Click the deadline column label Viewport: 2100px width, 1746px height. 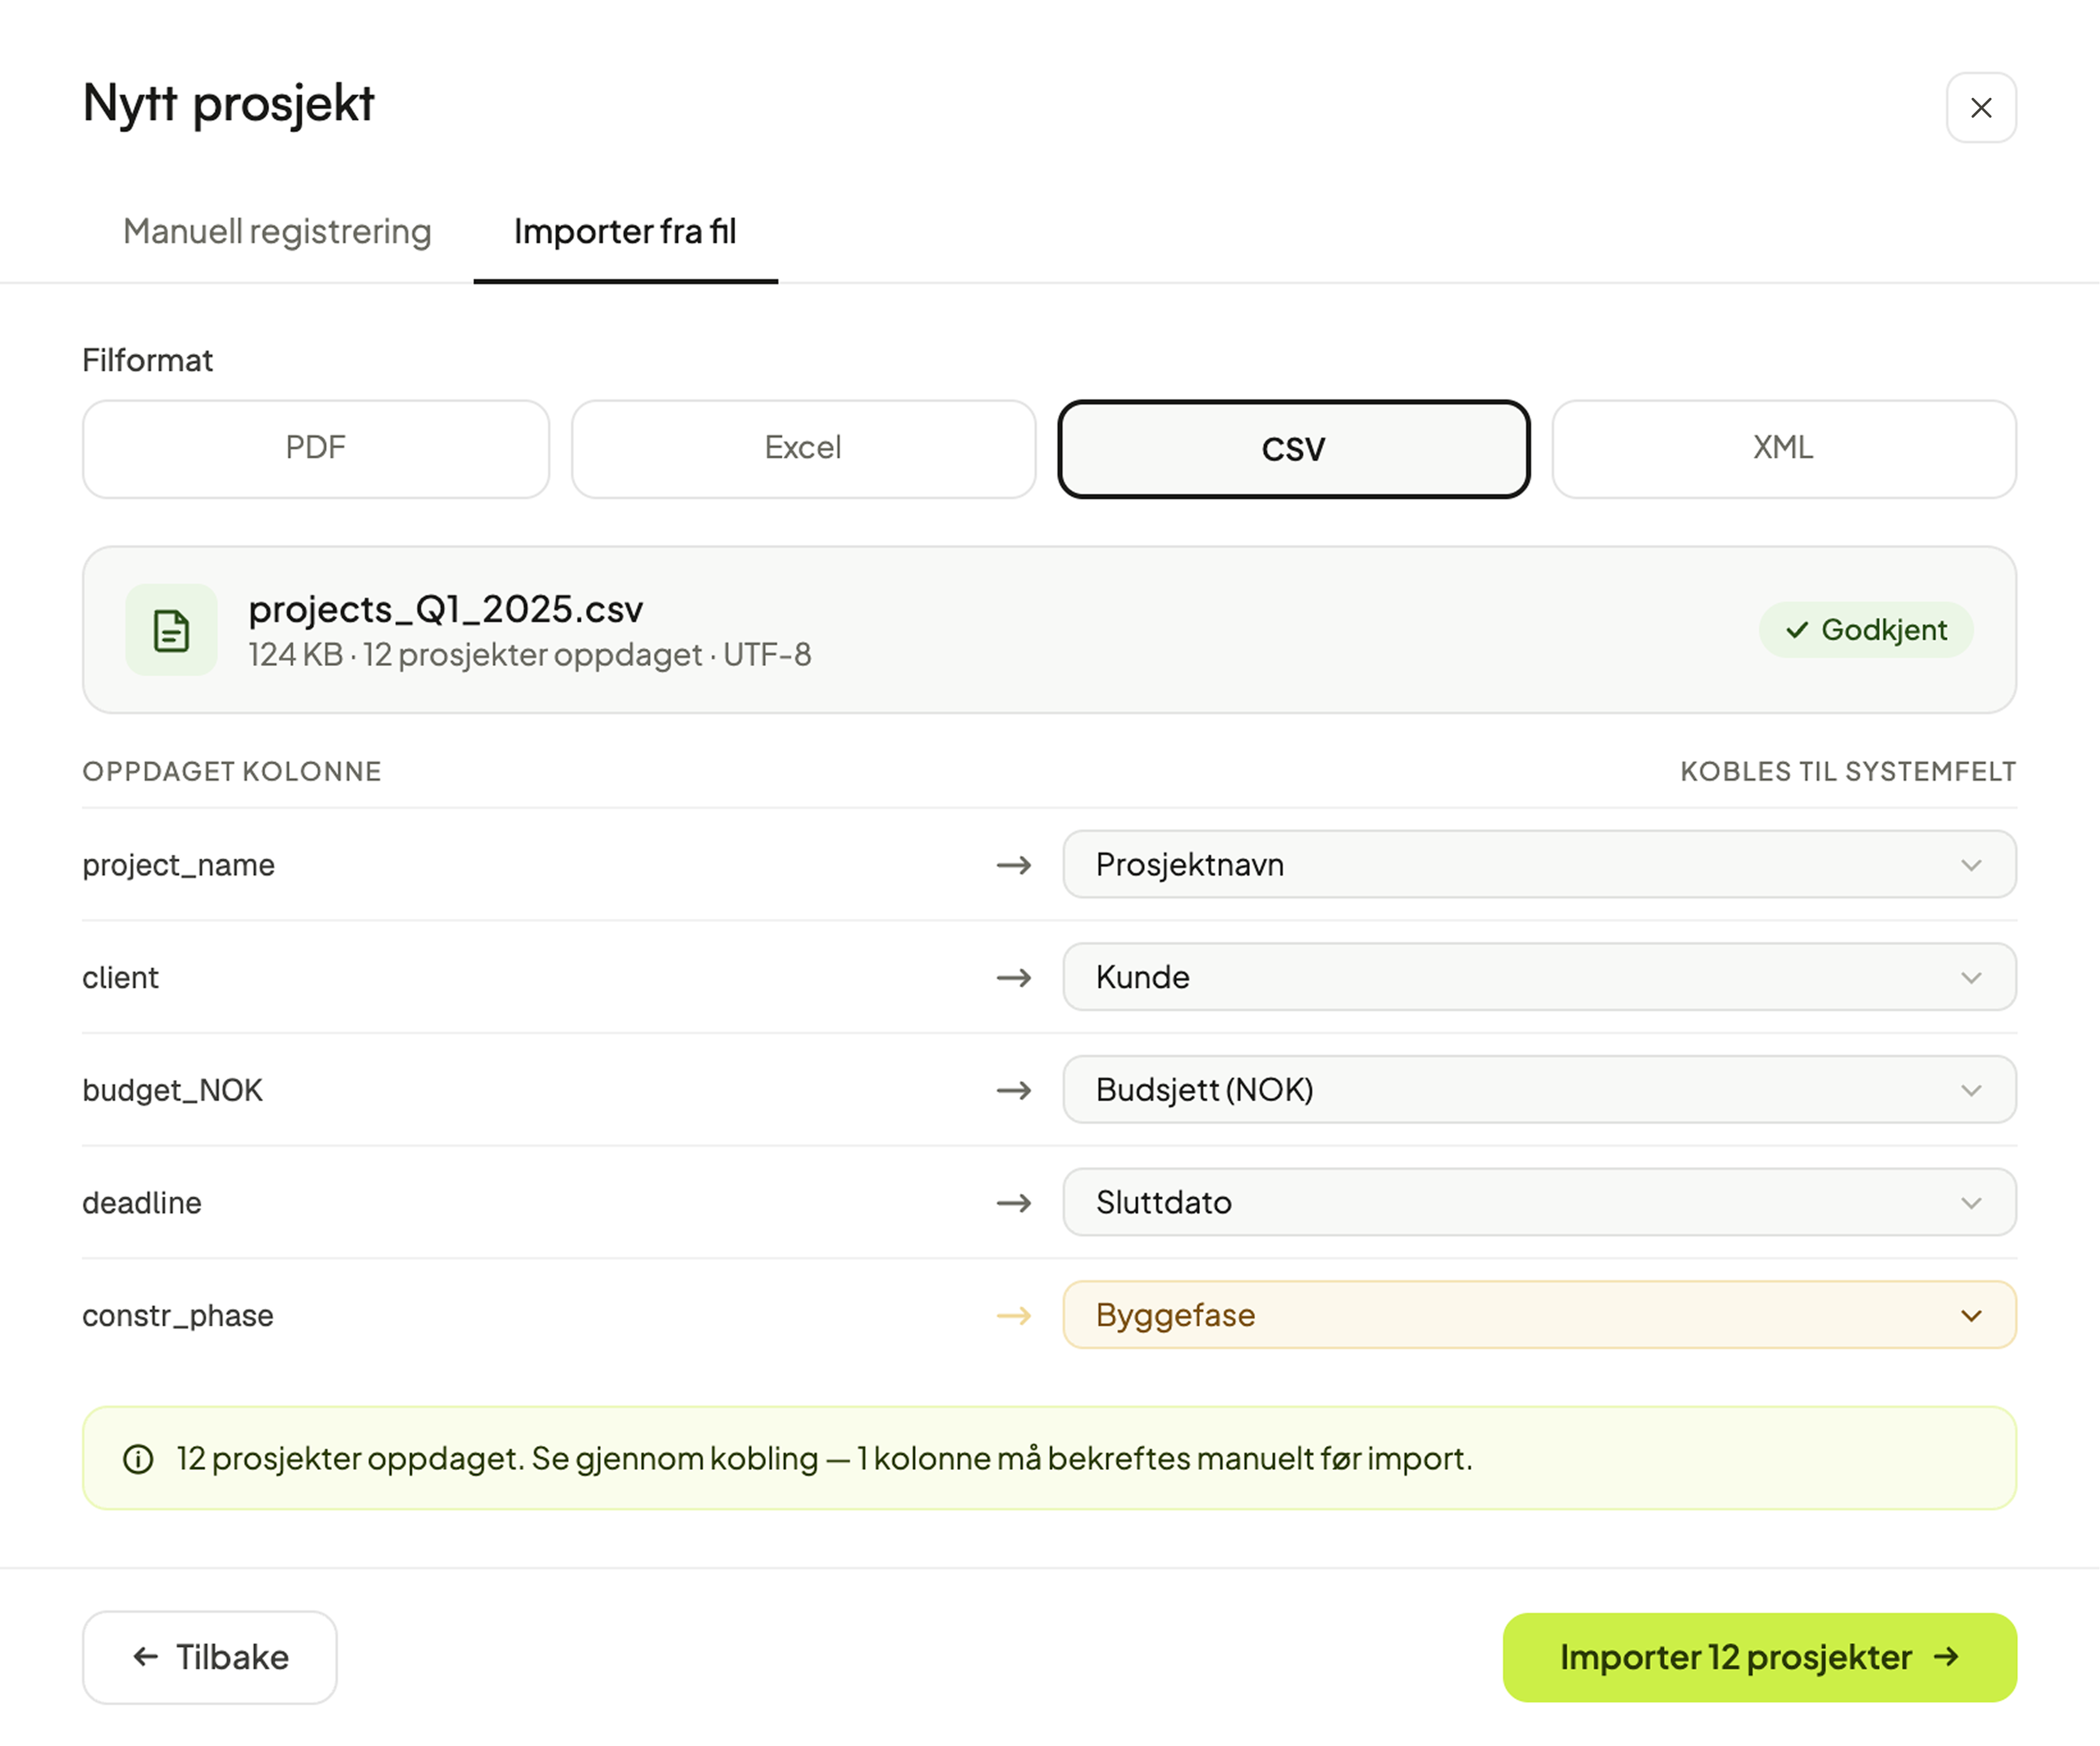point(141,1203)
